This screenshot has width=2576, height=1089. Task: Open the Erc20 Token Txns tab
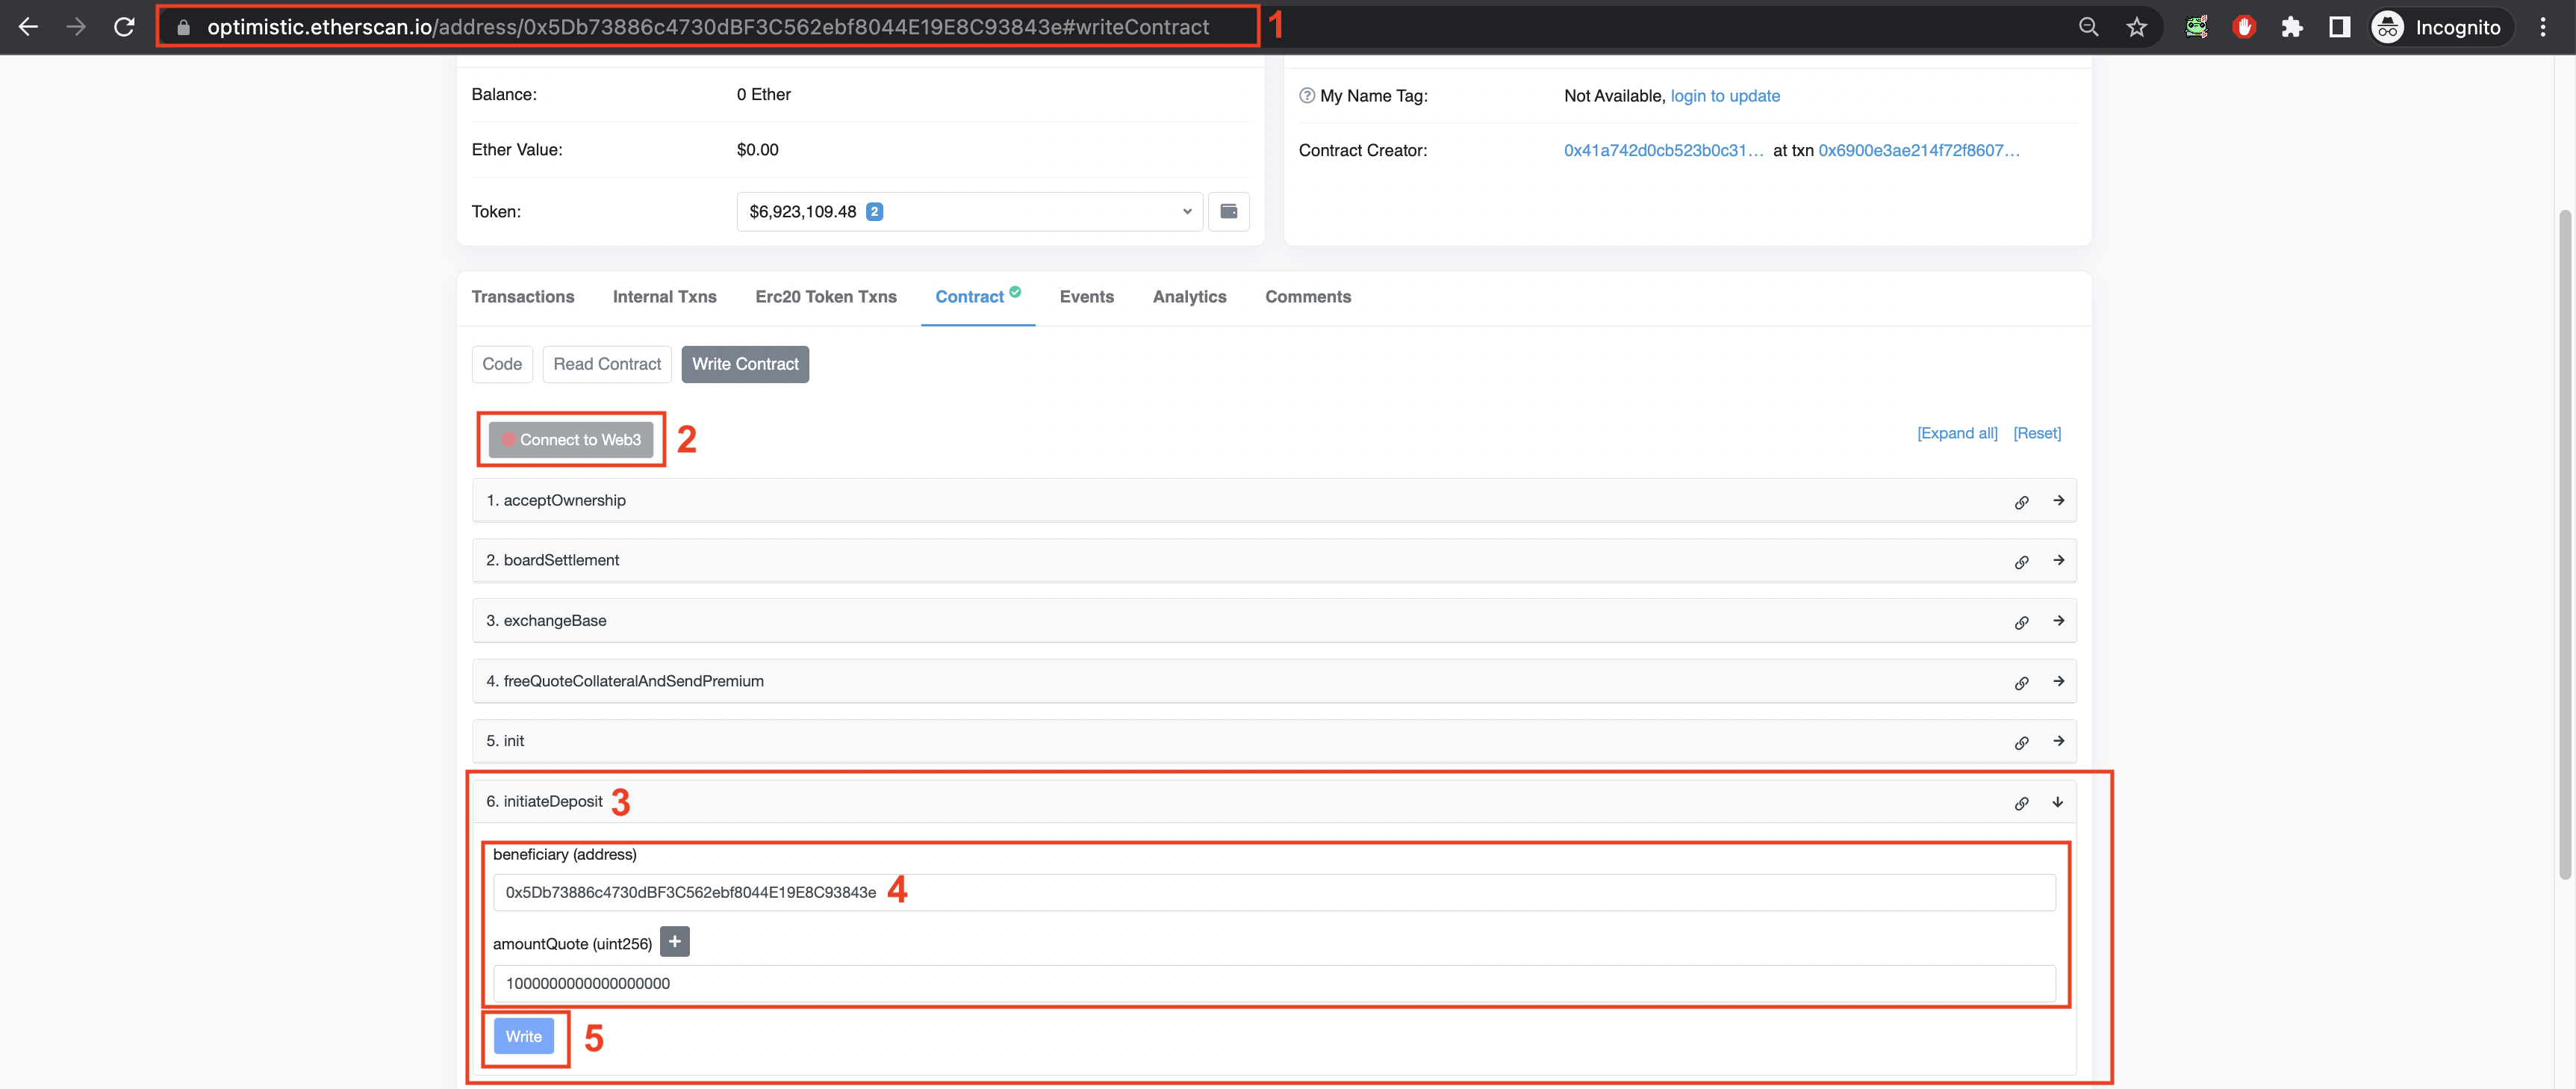[825, 297]
